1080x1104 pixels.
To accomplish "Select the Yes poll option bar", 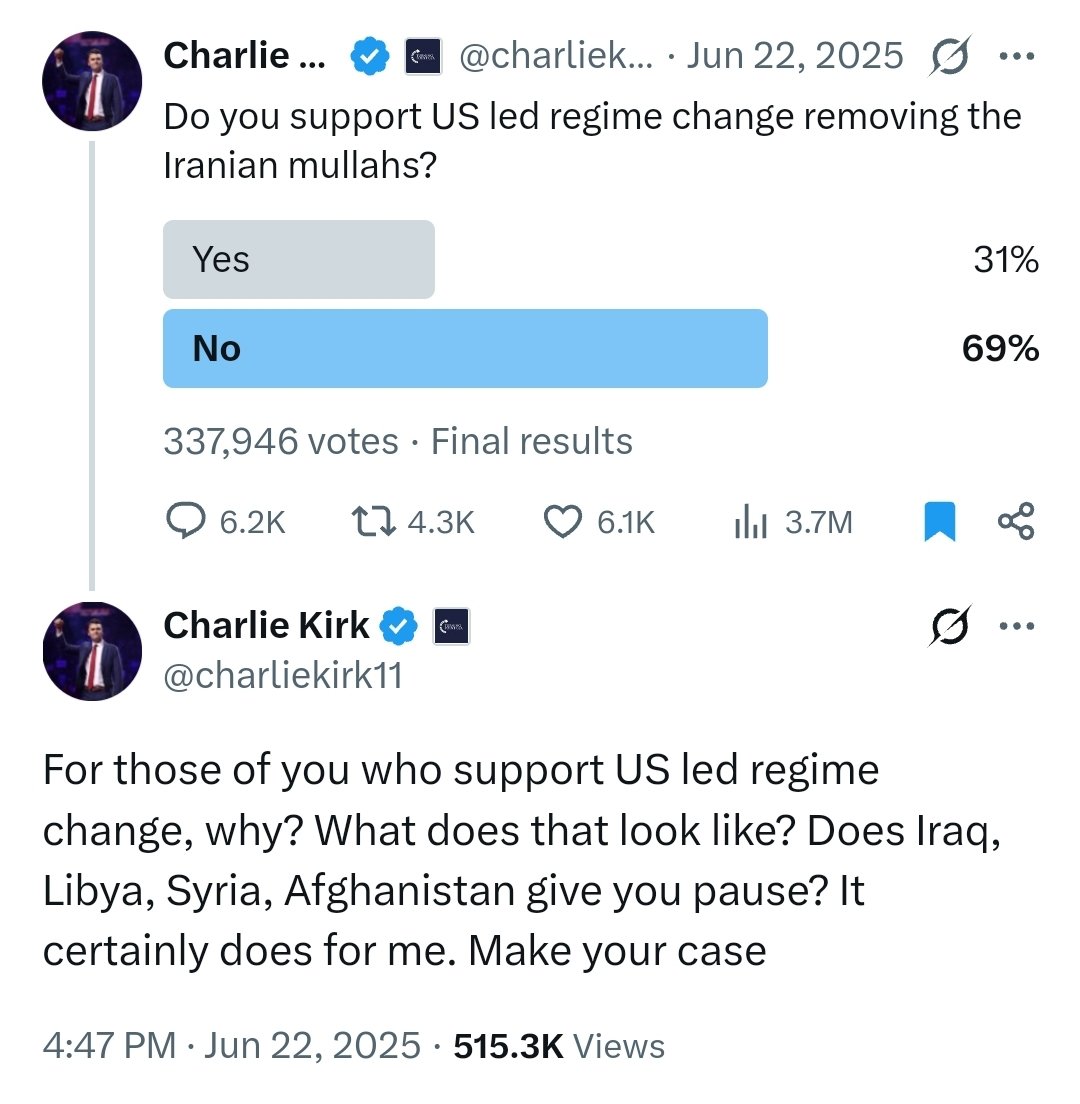I will pos(298,260).
